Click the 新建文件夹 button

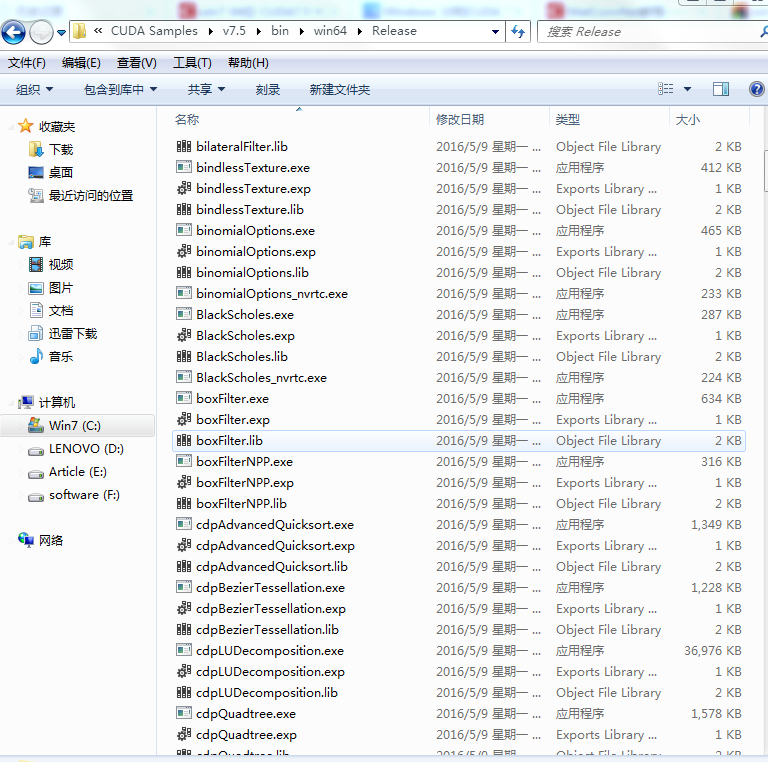(339, 89)
